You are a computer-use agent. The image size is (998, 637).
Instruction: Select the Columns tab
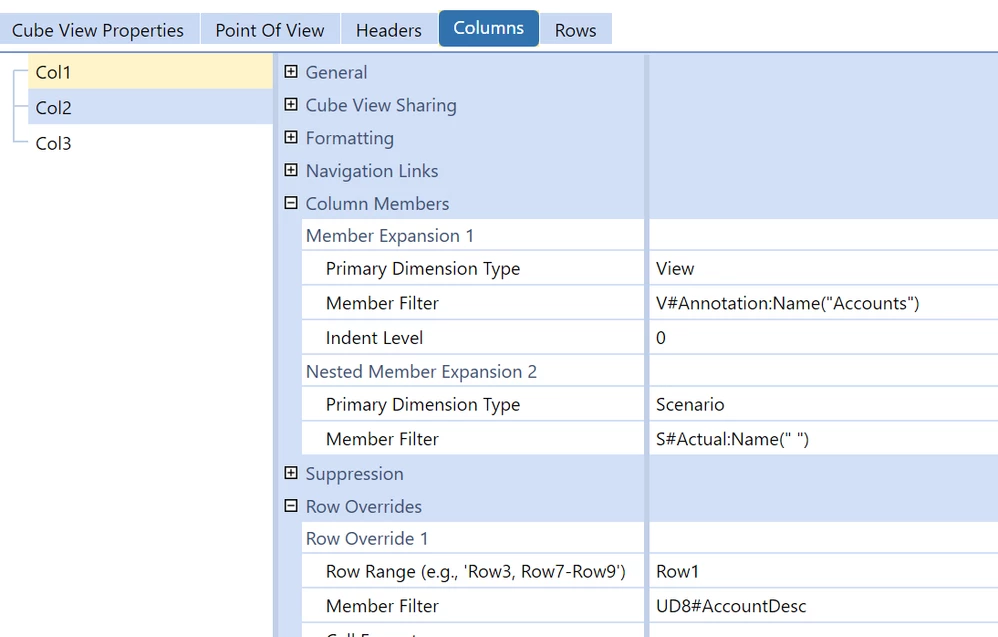(489, 28)
